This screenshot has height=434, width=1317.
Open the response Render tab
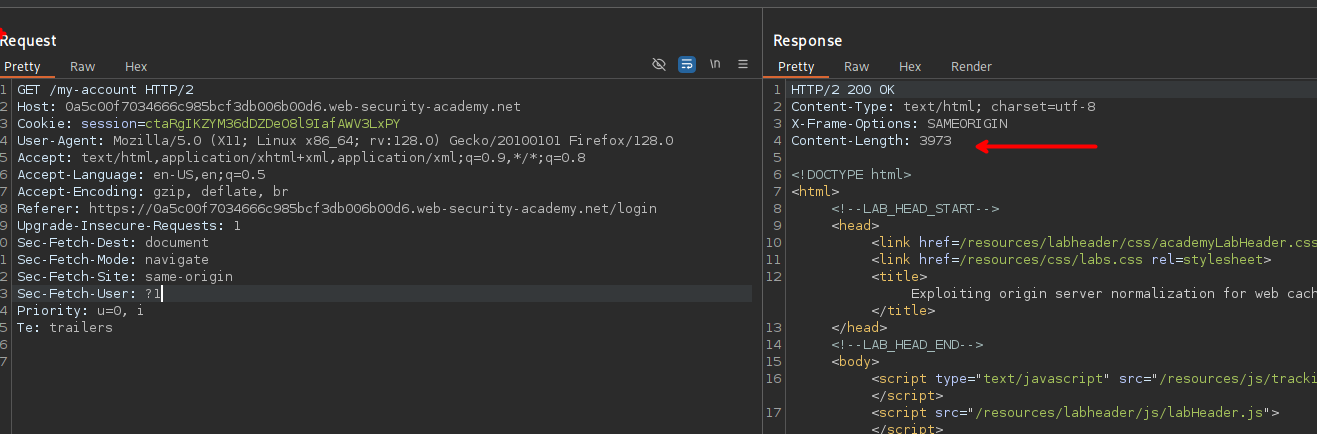(971, 67)
